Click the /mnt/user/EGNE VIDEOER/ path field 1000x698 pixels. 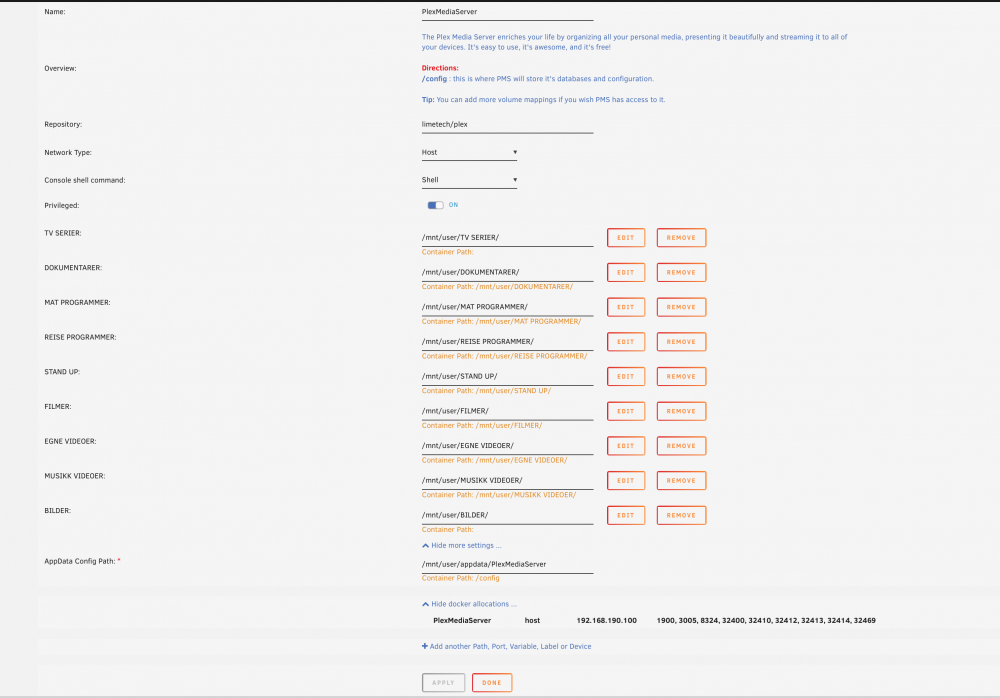click(x=507, y=446)
